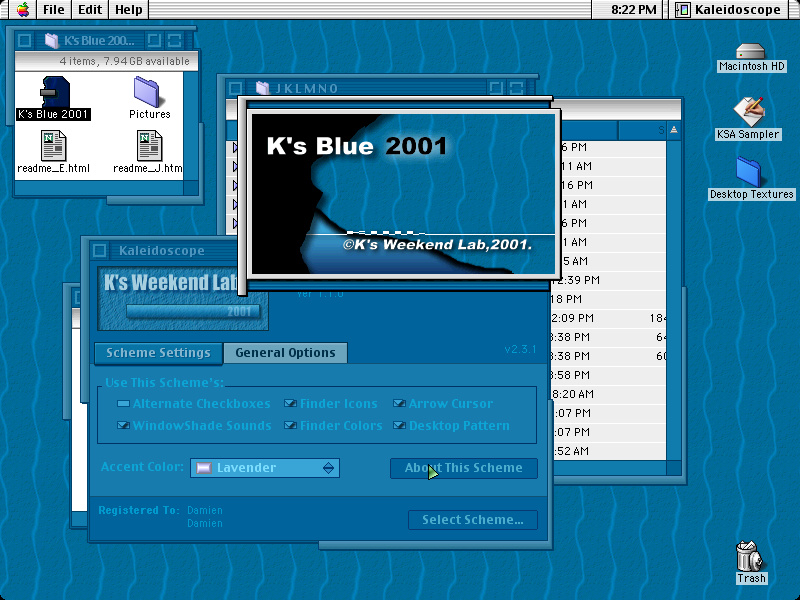Click the sort order icon in JKLMNO list header
Viewport: 800px width, 600px height.
pos(673,130)
